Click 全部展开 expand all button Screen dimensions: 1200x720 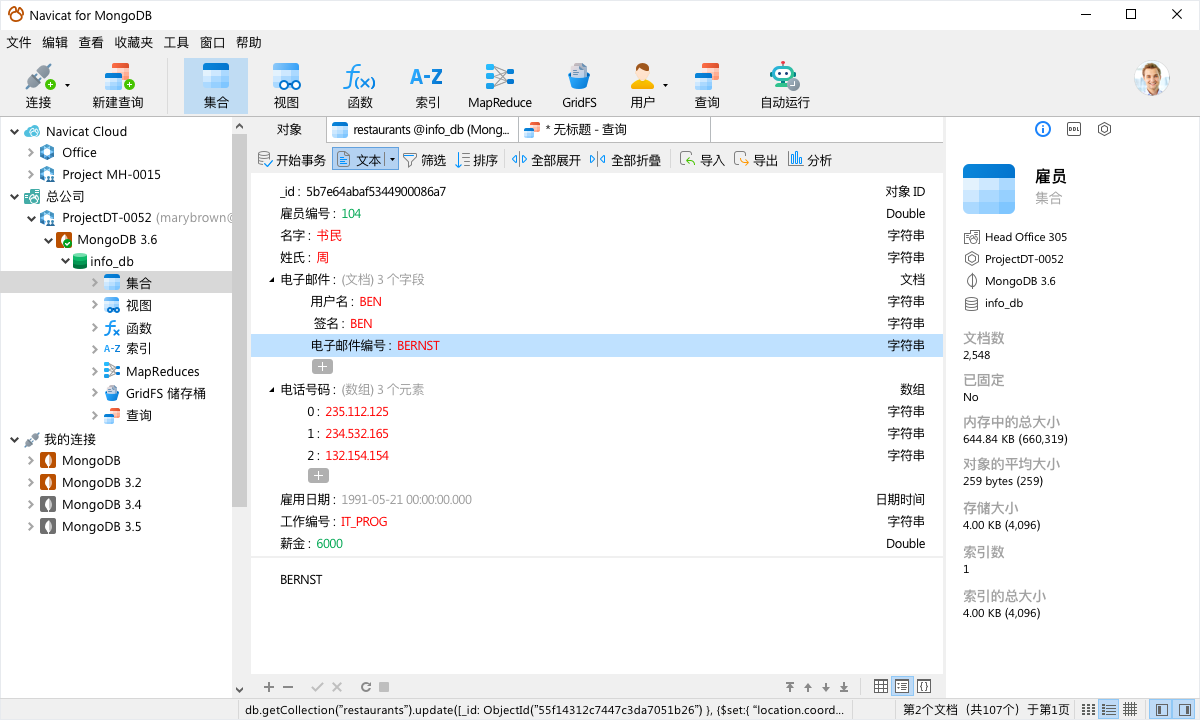(547, 160)
